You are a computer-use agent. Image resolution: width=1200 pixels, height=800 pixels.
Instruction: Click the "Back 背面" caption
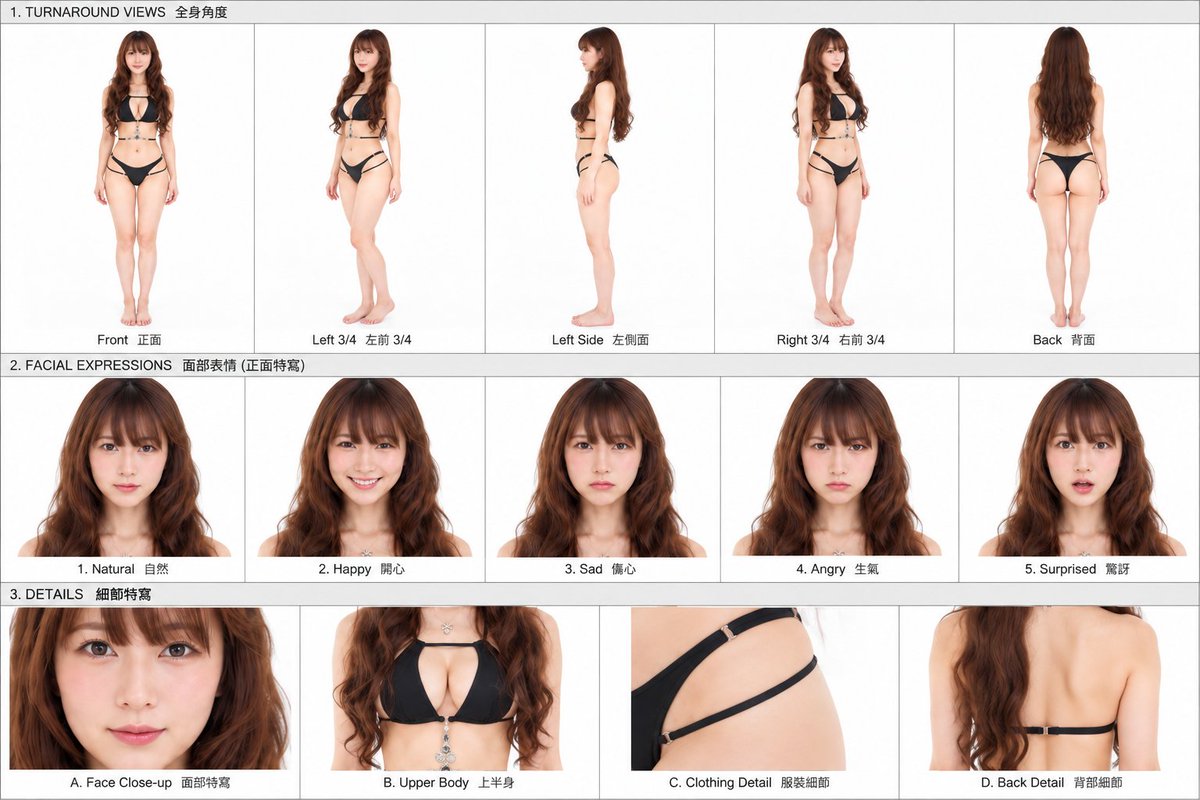pos(1064,340)
